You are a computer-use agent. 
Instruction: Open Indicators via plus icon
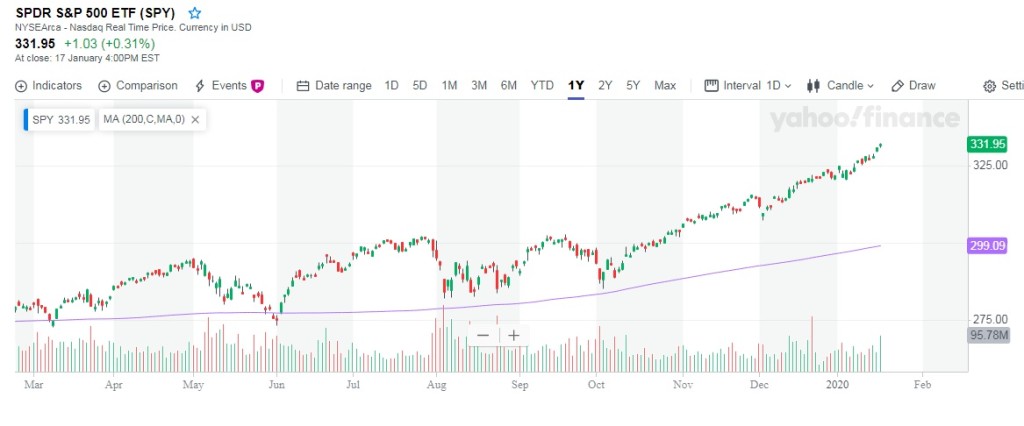(22, 86)
